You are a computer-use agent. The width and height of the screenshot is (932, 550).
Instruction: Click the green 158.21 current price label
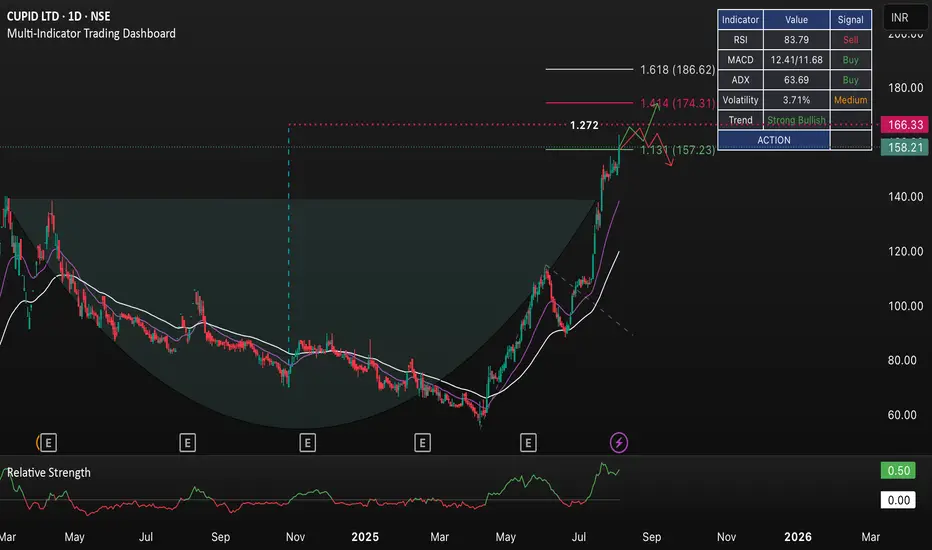click(x=905, y=147)
